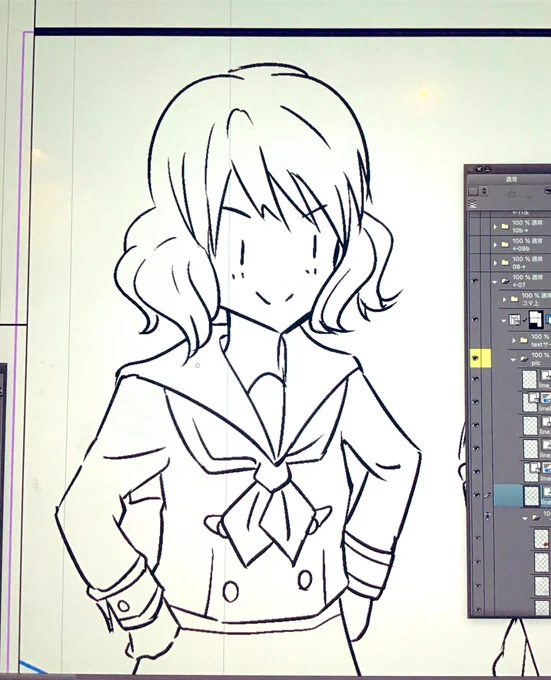Select the '100 % 通常 08→' row text
Image resolution: width=551 pixels, height=680 pixels.
click(x=527, y=263)
